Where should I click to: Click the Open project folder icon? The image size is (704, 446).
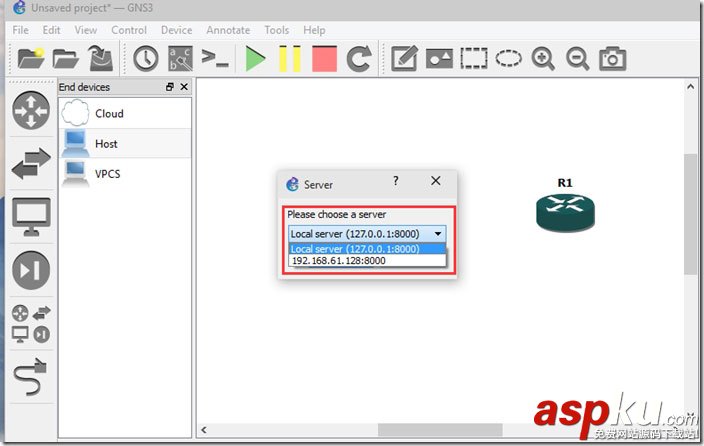tap(66, 58)
